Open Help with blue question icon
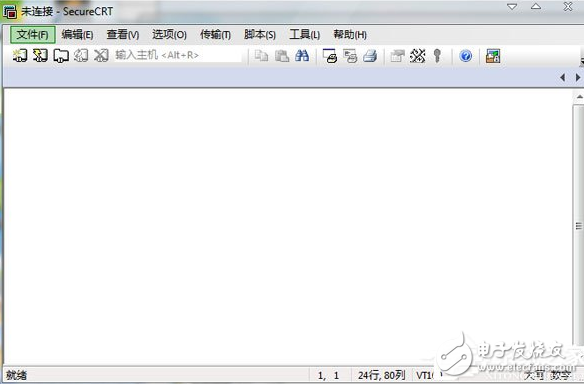The height and width of the screenshot is (384, 584). point(466,56)
